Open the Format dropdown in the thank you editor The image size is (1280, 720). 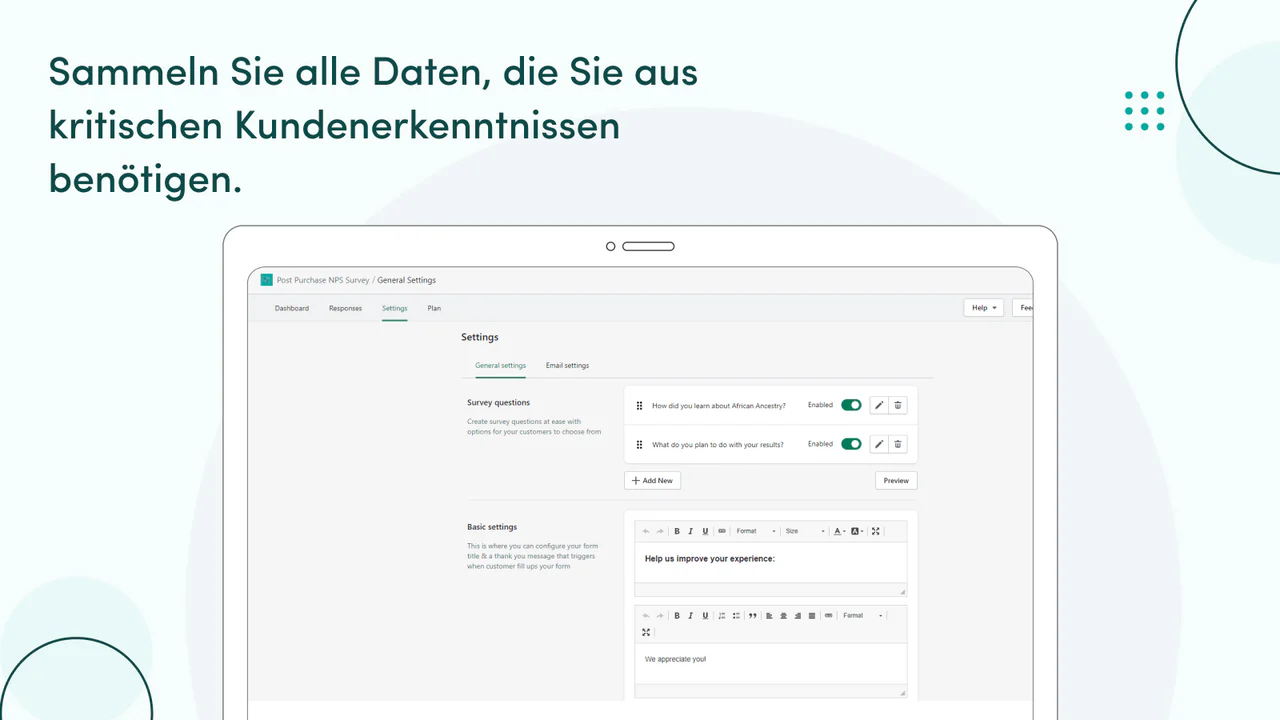863,616
